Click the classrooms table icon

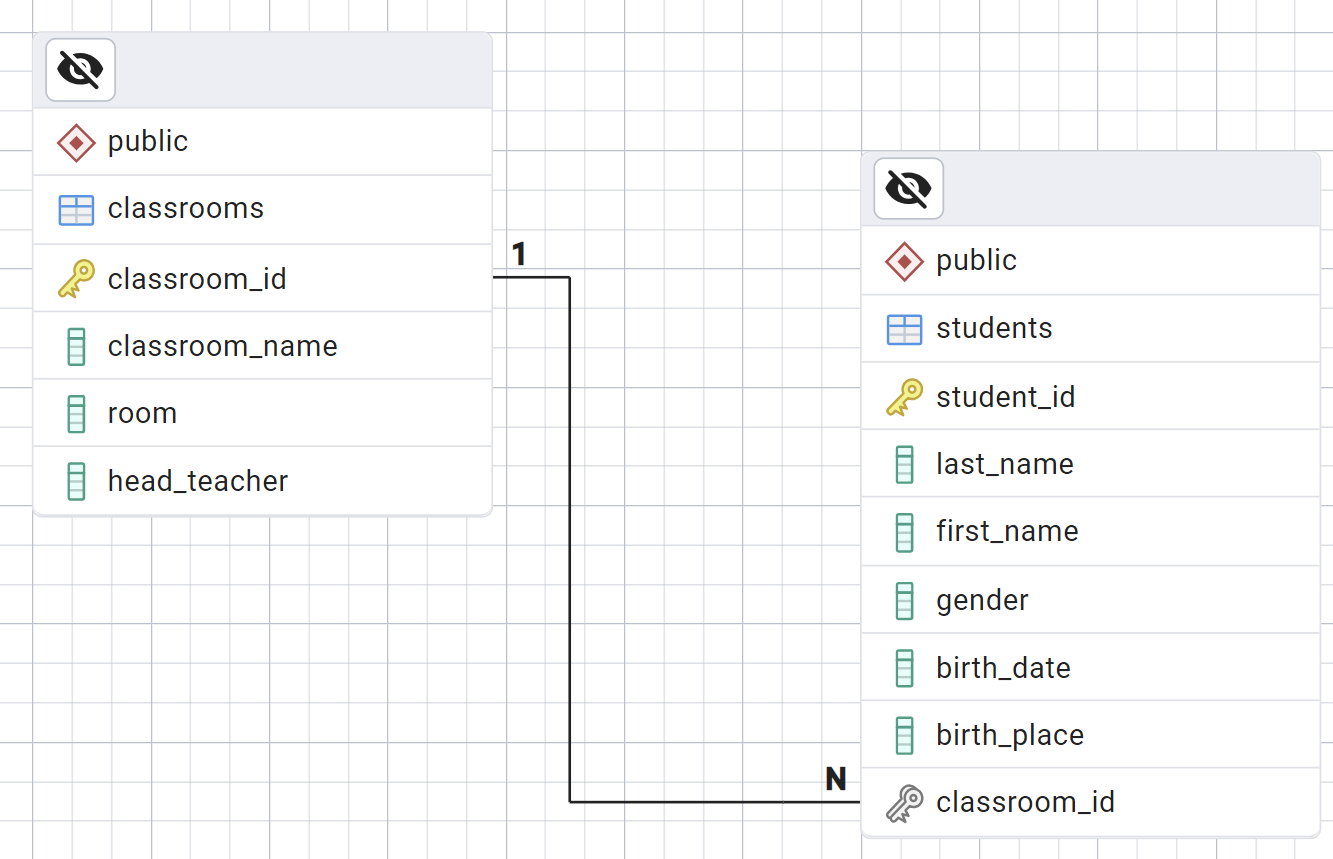(76, 210)
